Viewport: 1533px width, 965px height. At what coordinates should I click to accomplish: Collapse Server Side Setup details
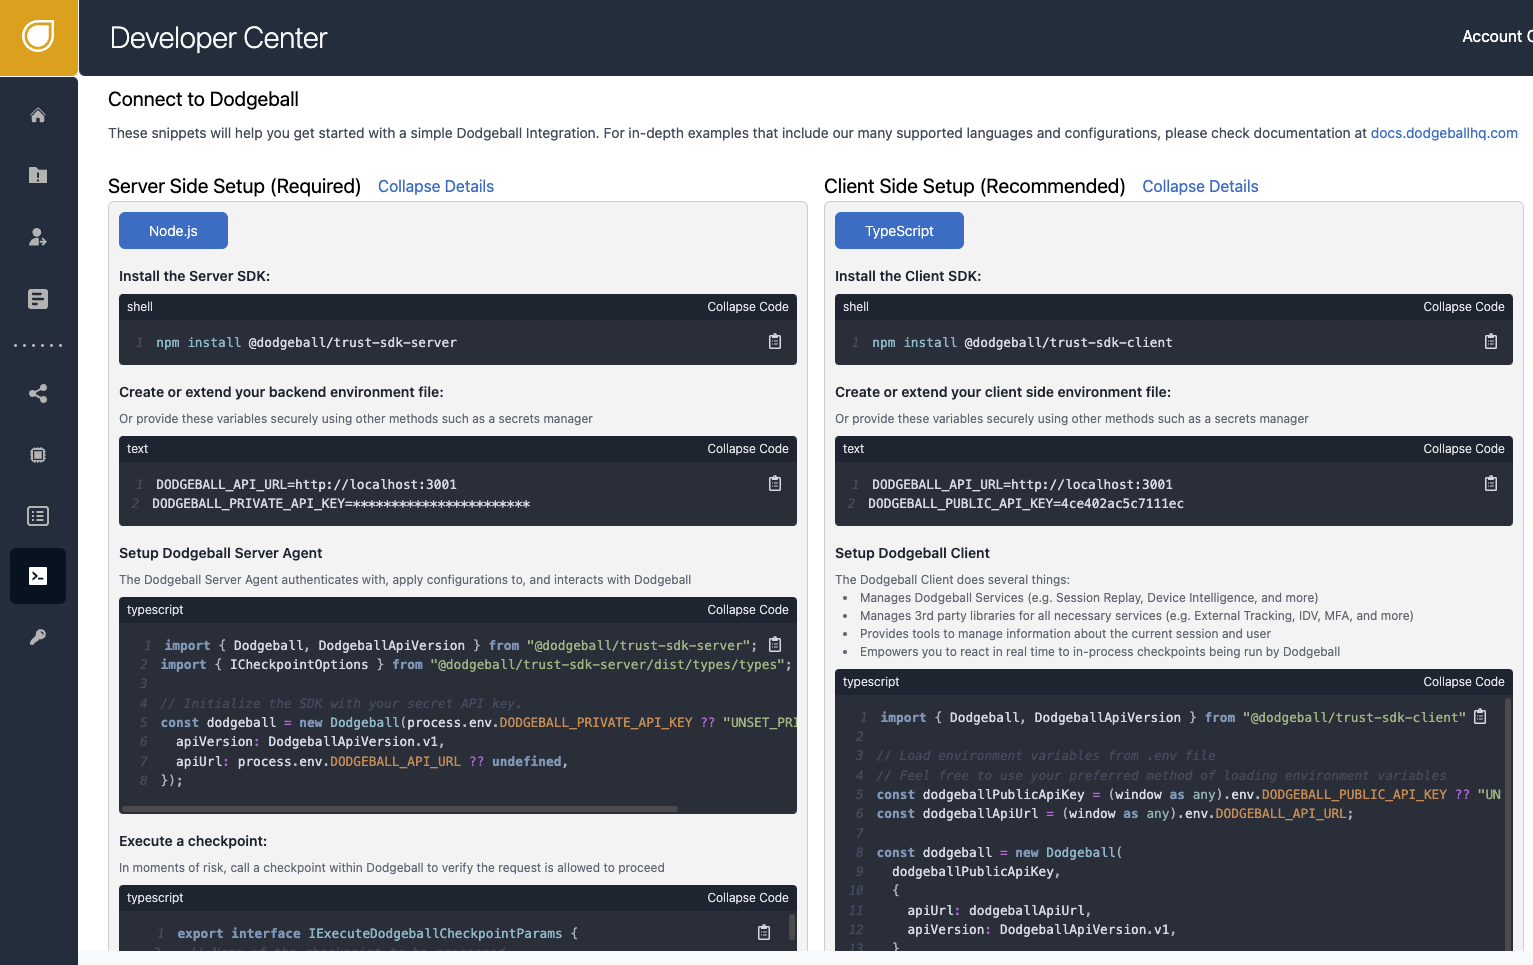tap(436, 186)
